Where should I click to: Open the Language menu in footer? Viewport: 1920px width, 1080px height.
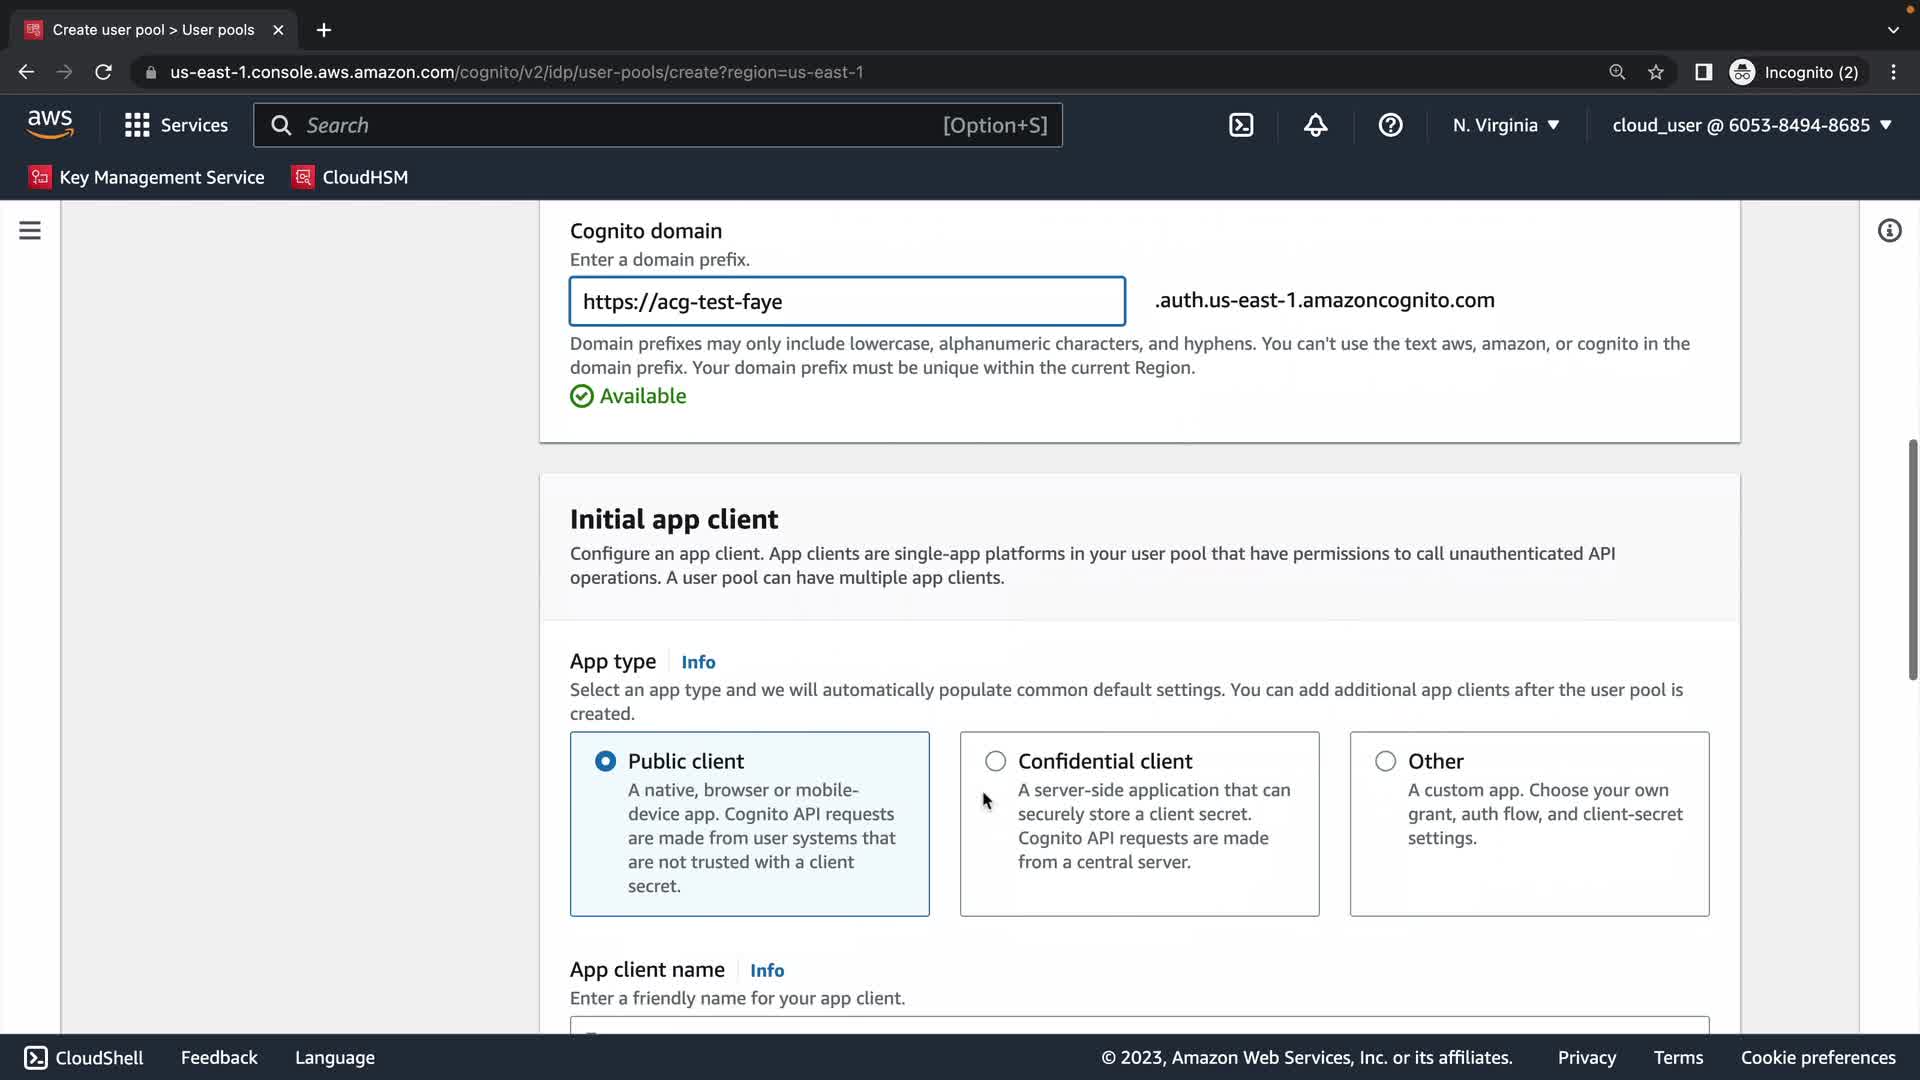click(335, 1057)
